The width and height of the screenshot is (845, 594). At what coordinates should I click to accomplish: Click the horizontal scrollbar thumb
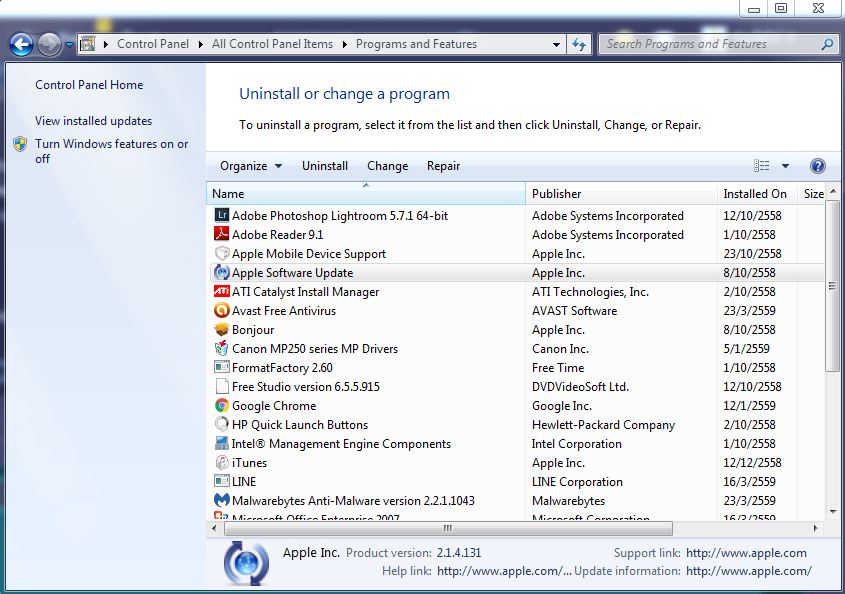point(448,528)
